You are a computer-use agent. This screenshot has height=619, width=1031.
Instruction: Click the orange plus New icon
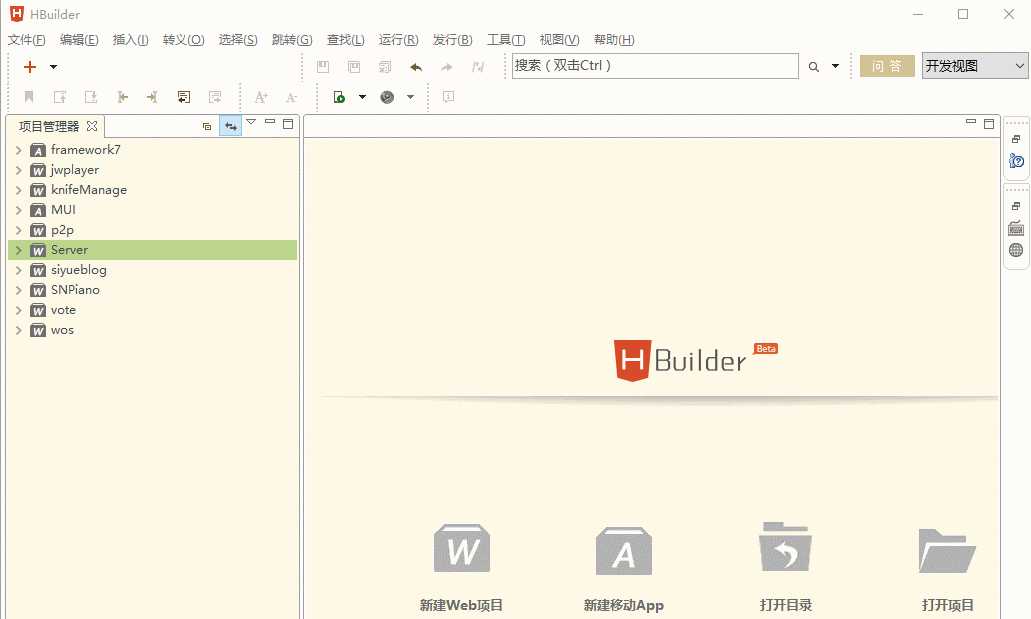tap(30, 66)
